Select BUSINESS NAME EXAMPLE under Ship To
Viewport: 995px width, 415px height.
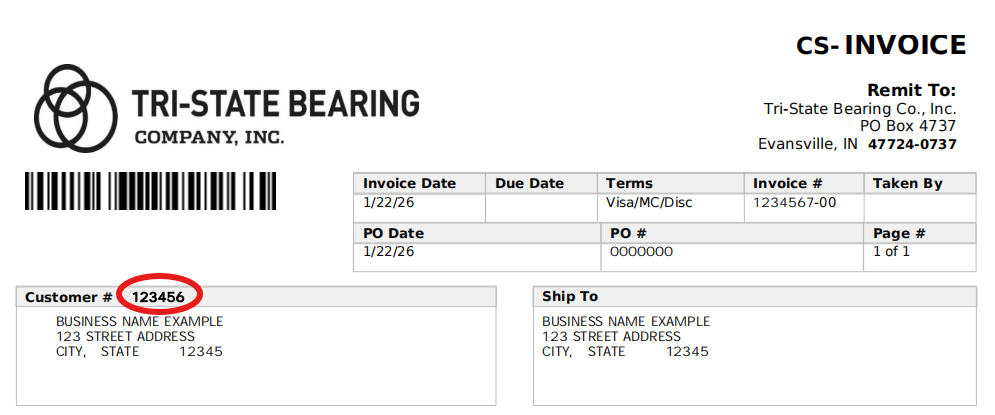pos(626,322)
